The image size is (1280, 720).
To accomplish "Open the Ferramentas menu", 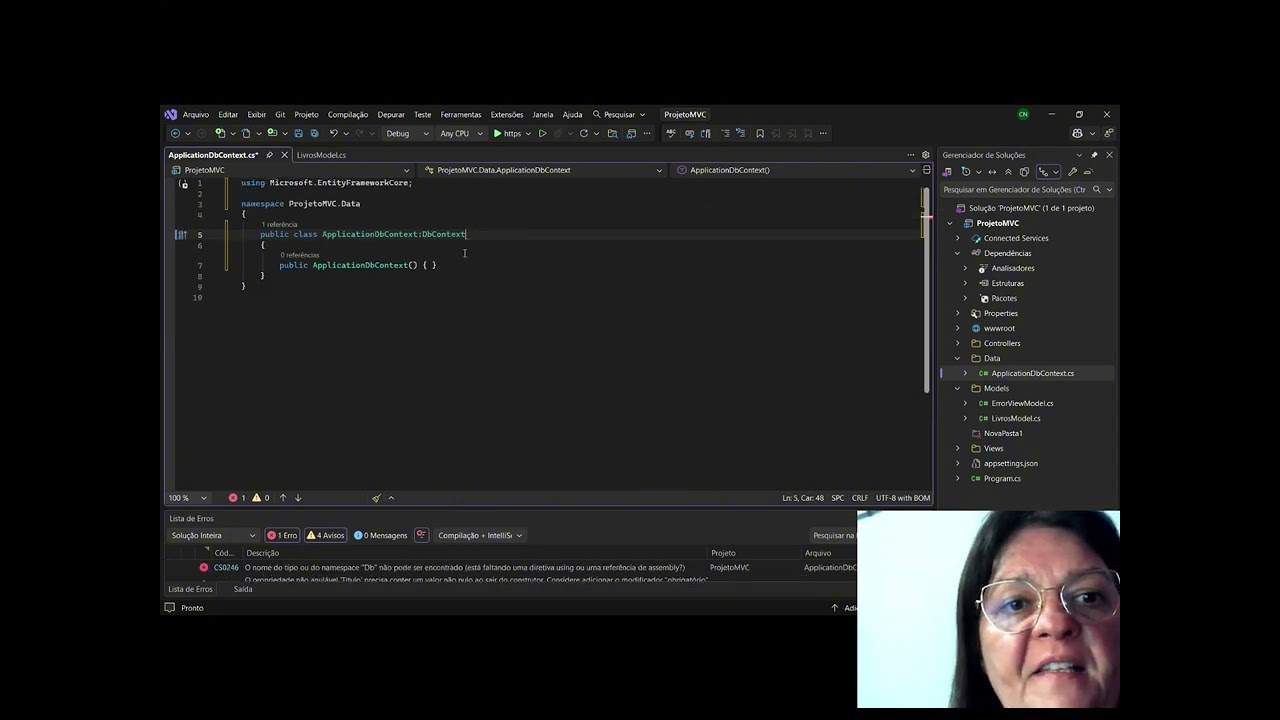I will click(x=461, y=114).
